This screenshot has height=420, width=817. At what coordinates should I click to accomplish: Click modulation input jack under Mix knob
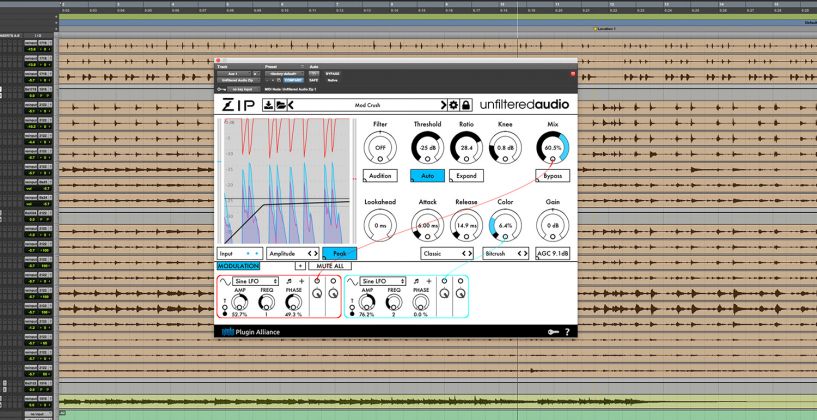[552, 158]
